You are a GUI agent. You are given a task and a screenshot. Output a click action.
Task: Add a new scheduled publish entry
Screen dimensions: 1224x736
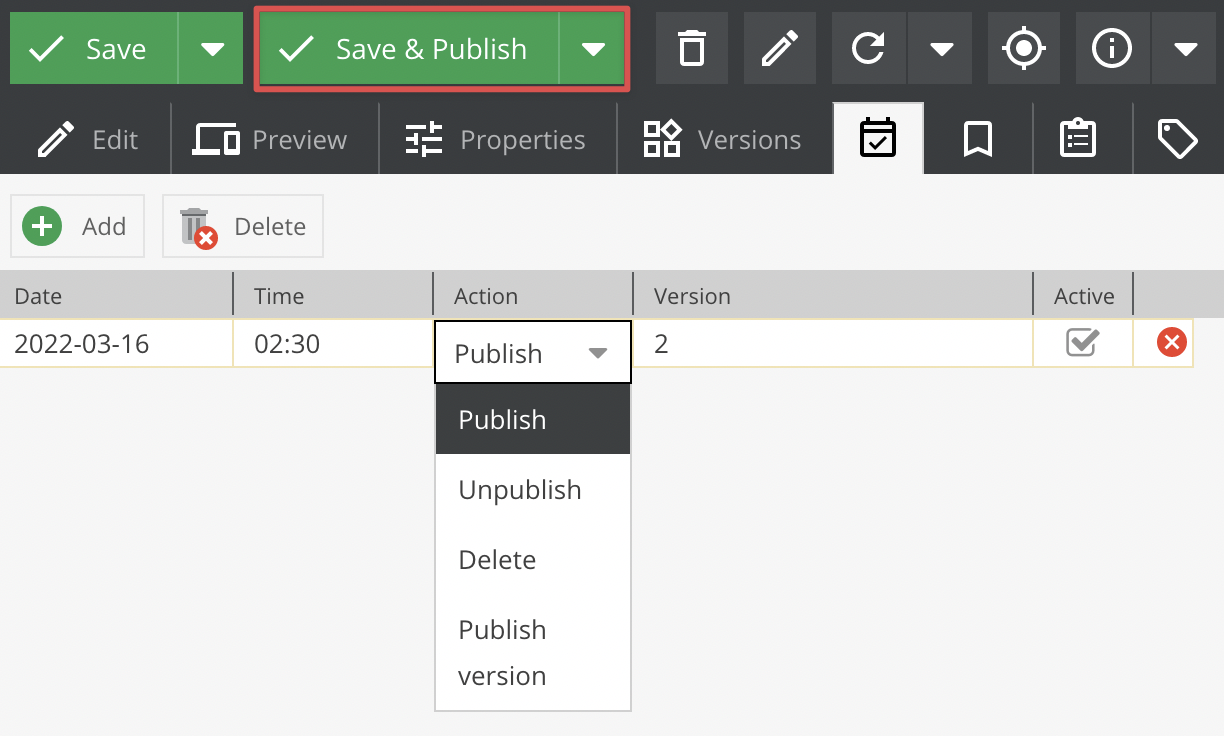click(x=77, y=225)
